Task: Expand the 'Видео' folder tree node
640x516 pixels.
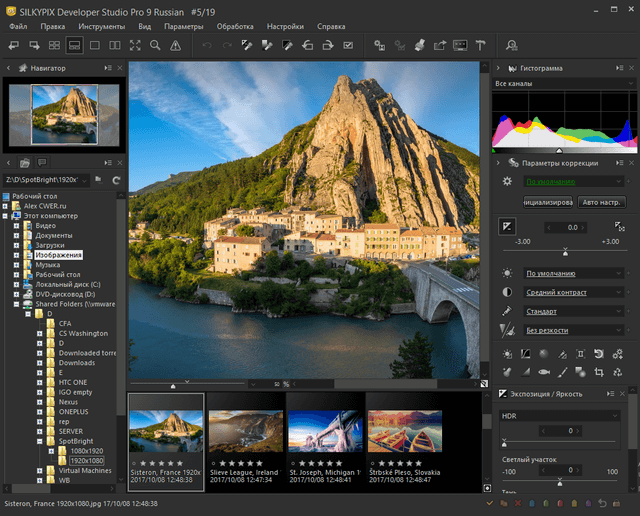Action: (x=17, y=225)
